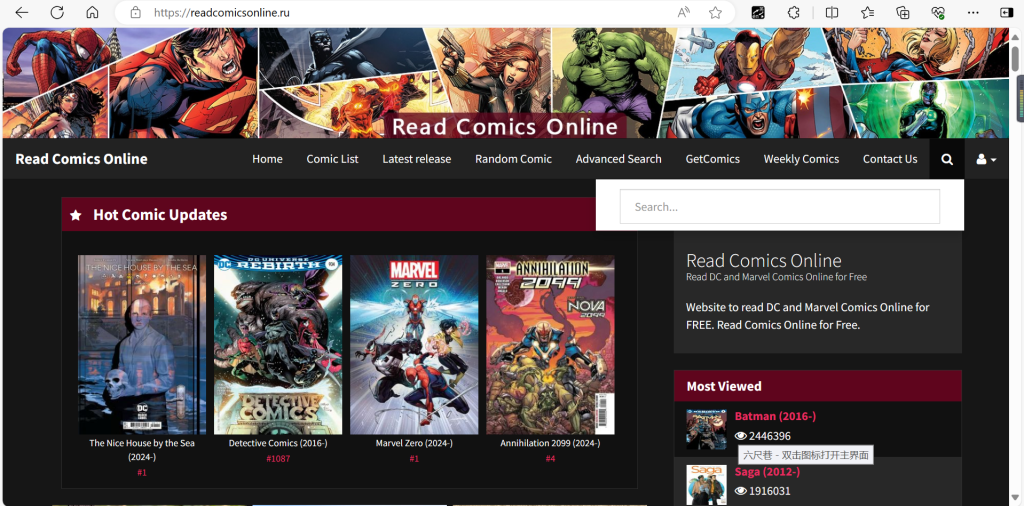Viewport: 1024px width, 506px height.
Task: Open Detective Comics (2016-) title link
Action: tap(278, 443)
